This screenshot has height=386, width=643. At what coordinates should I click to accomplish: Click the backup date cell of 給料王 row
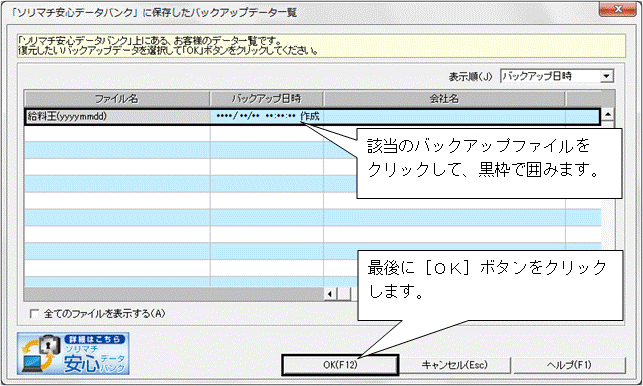(x=267, y=116)
